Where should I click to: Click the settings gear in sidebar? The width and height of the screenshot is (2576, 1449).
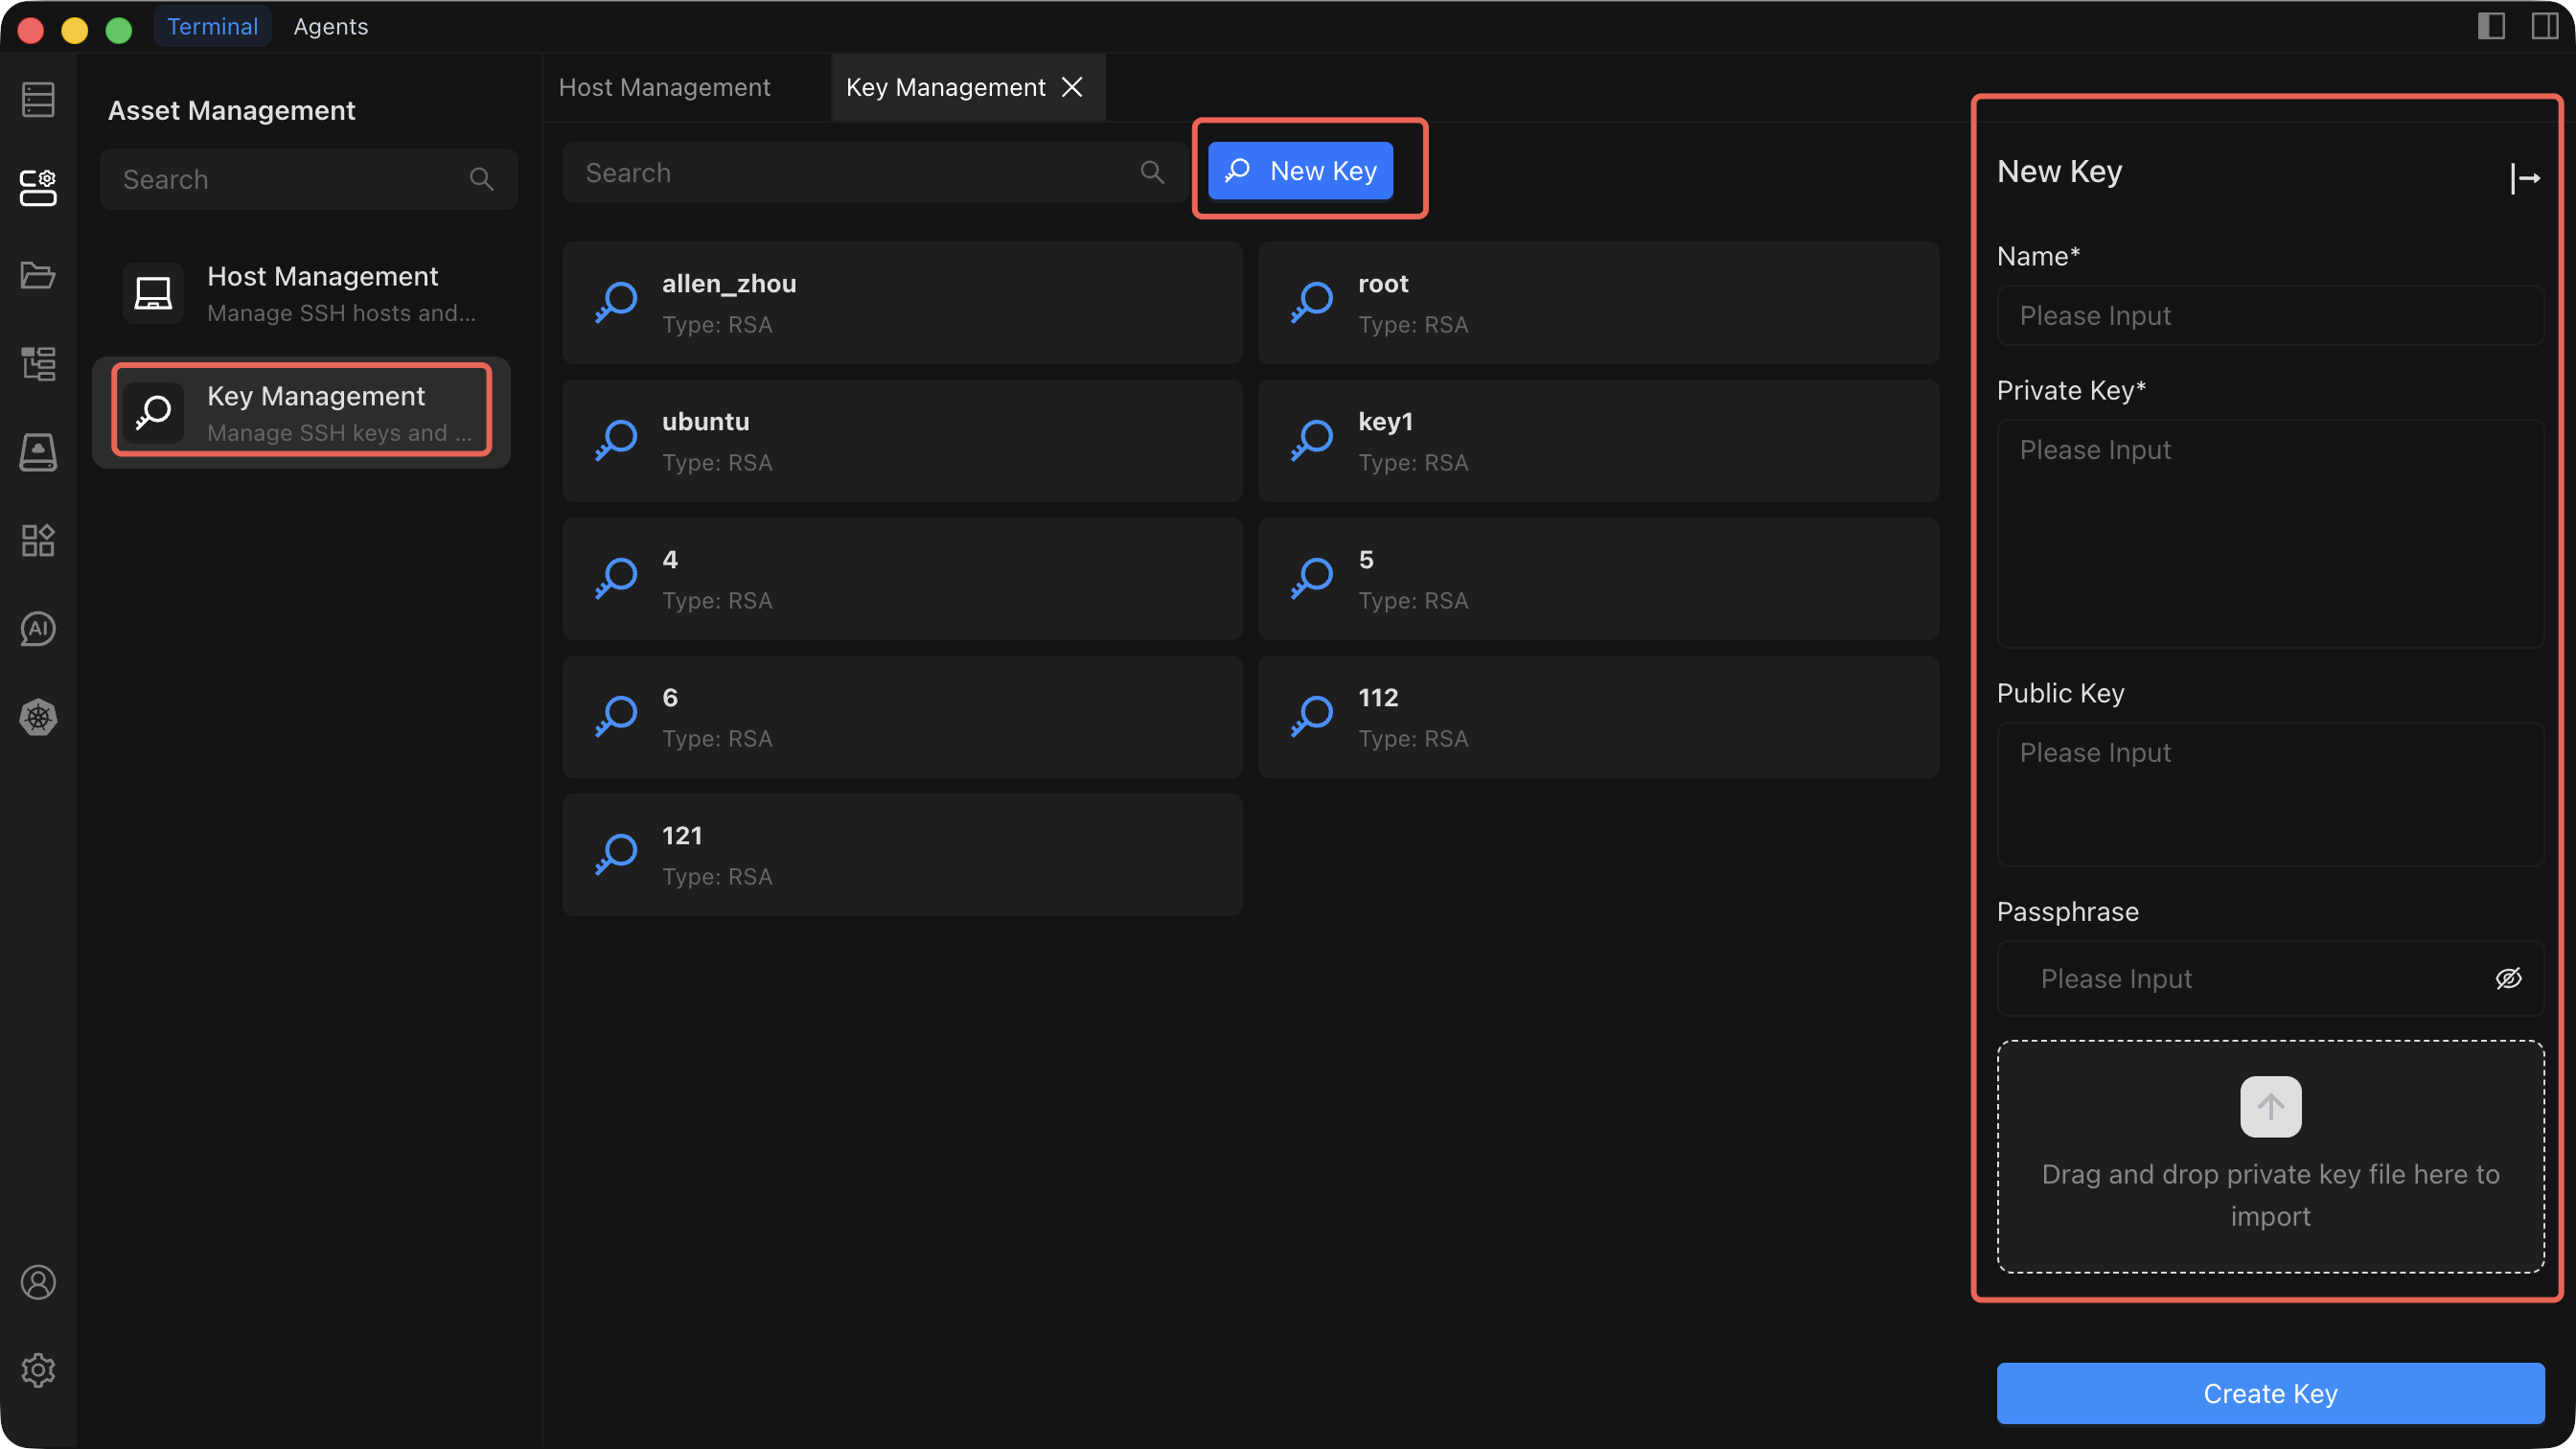click(x=38, y=1370)
